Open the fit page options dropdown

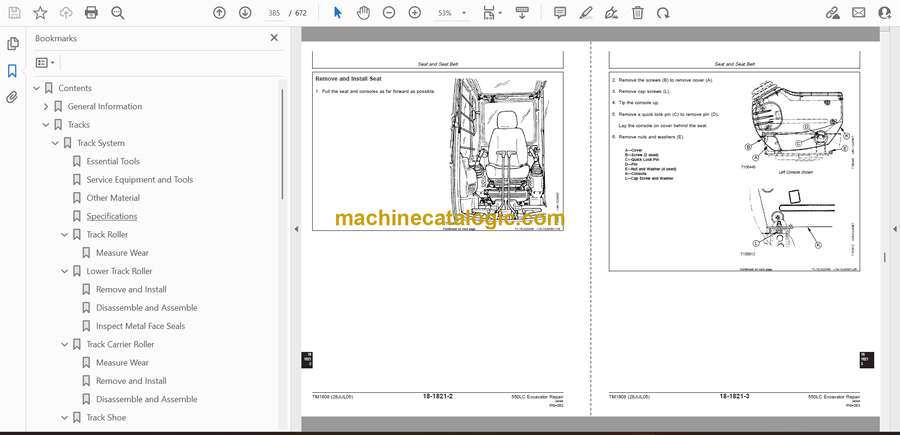(492, 13)
